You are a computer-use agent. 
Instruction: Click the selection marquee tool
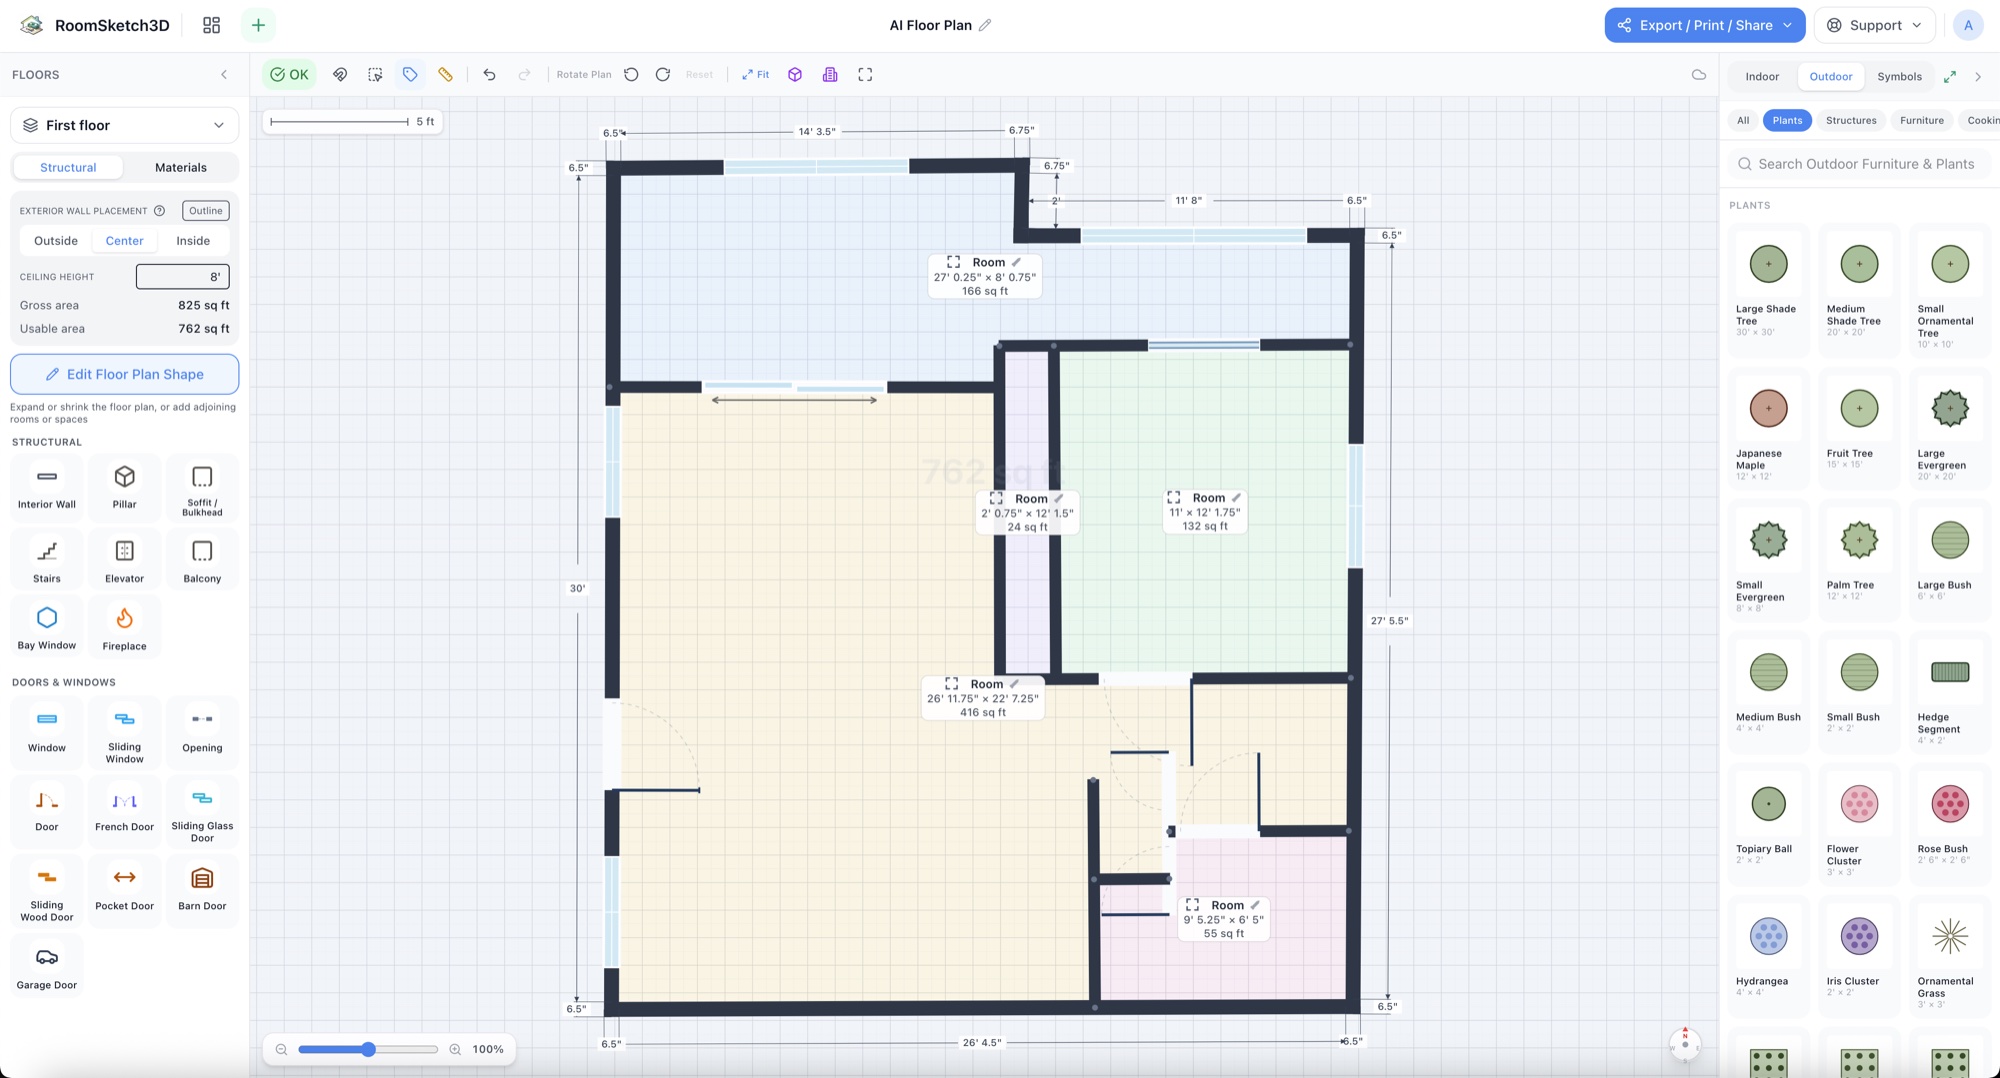pos(375,75)
